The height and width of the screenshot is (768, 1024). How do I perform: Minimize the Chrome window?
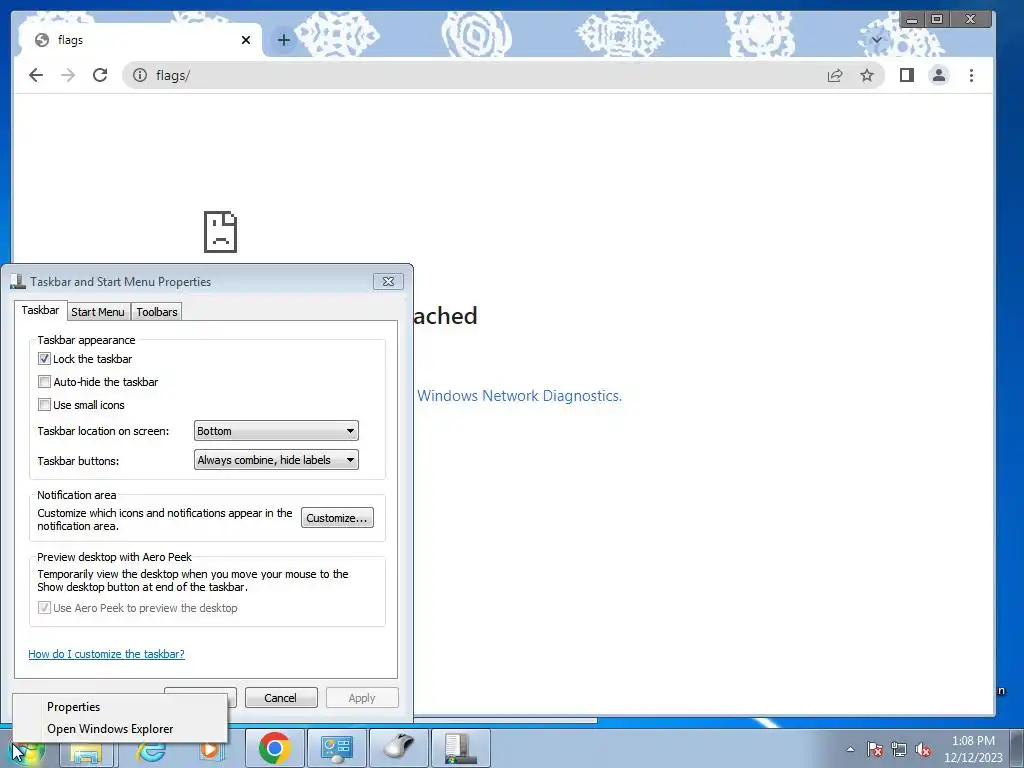tap(912, 20)
